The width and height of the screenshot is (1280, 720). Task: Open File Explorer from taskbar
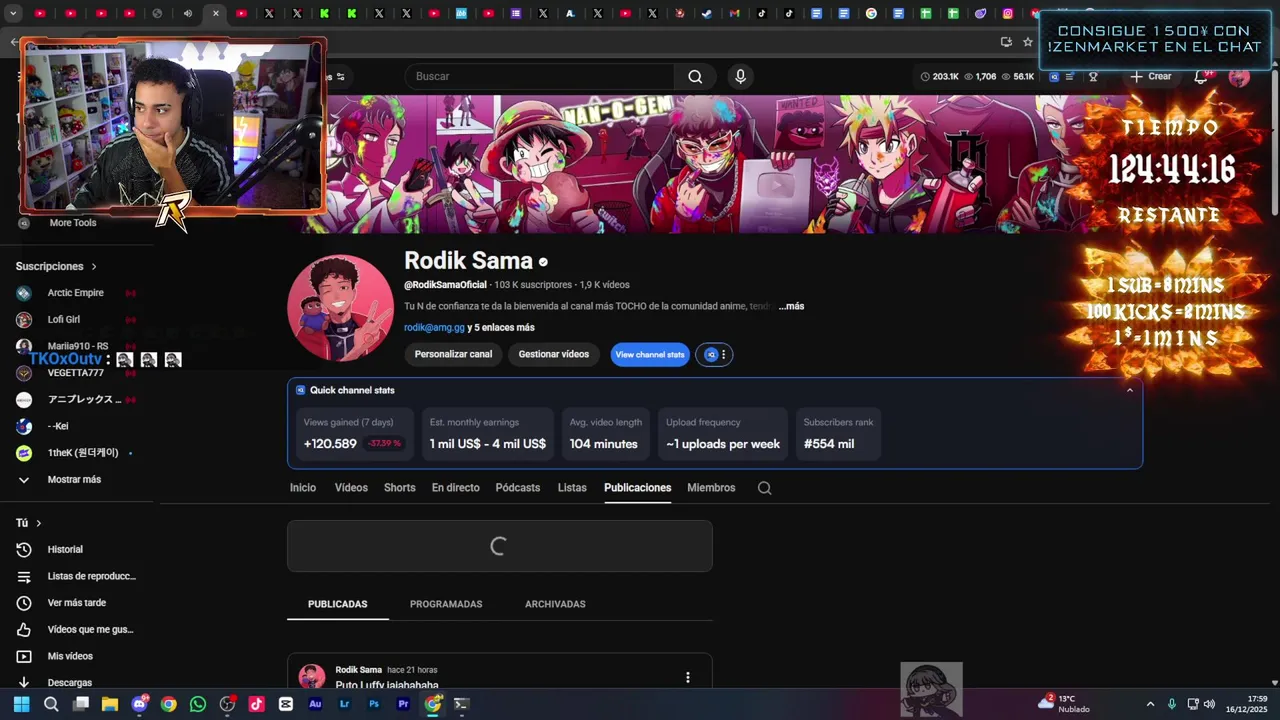tap(110, 704)
